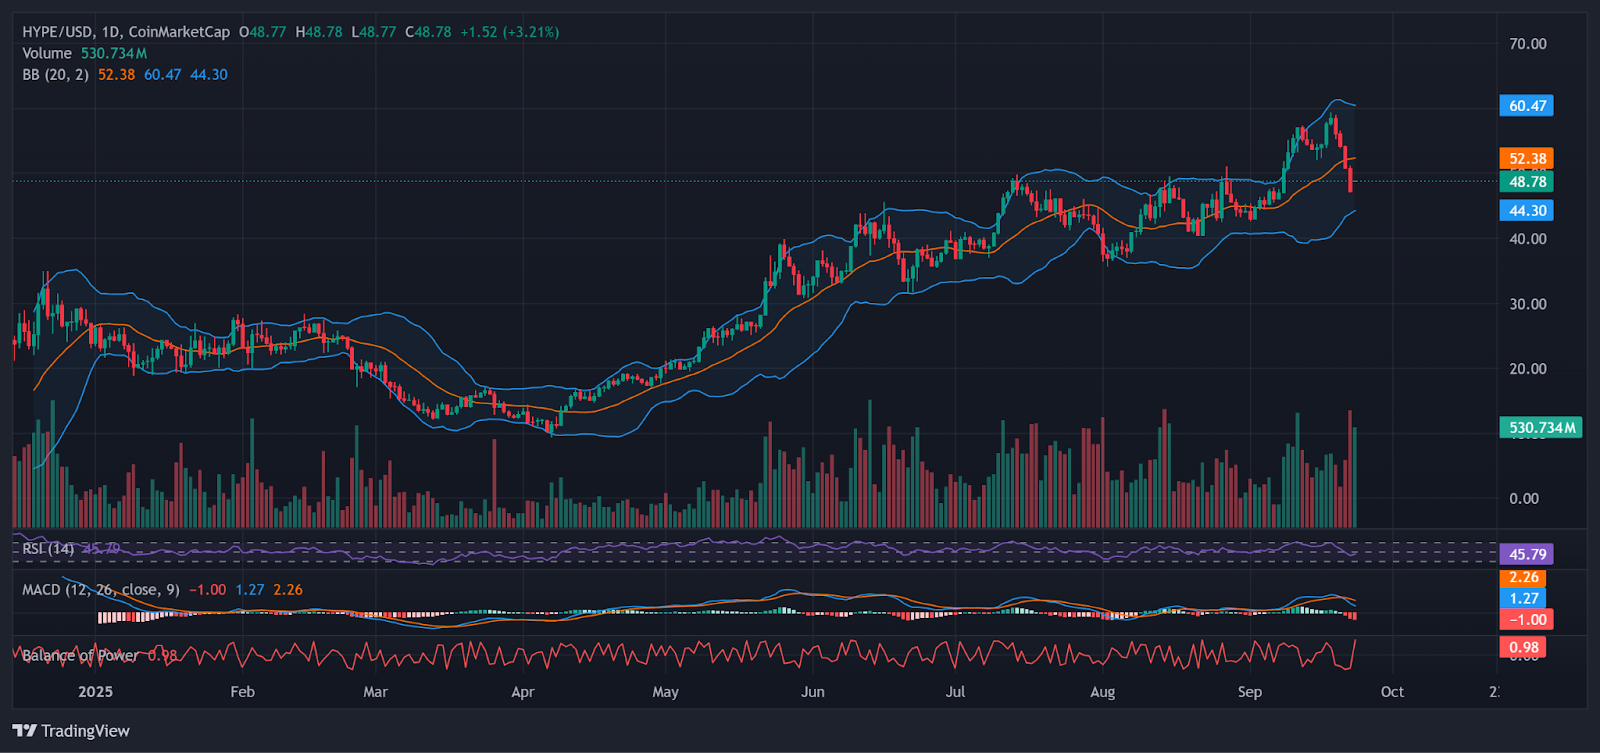Select the Jun label on time axis
This screenshot has width=1600, height=753.
(813, 692)
